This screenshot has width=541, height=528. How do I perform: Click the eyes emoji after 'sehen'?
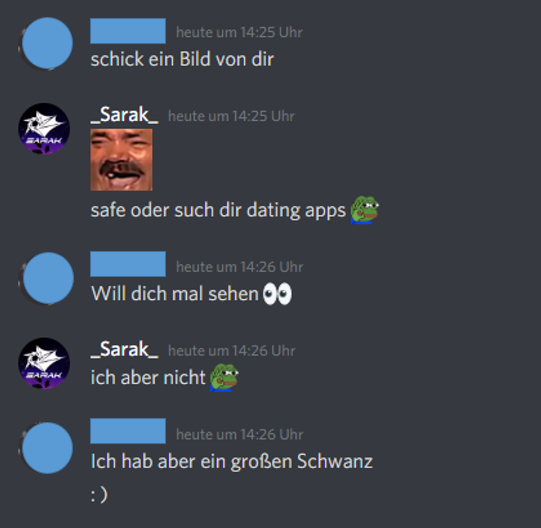(277, 294)
